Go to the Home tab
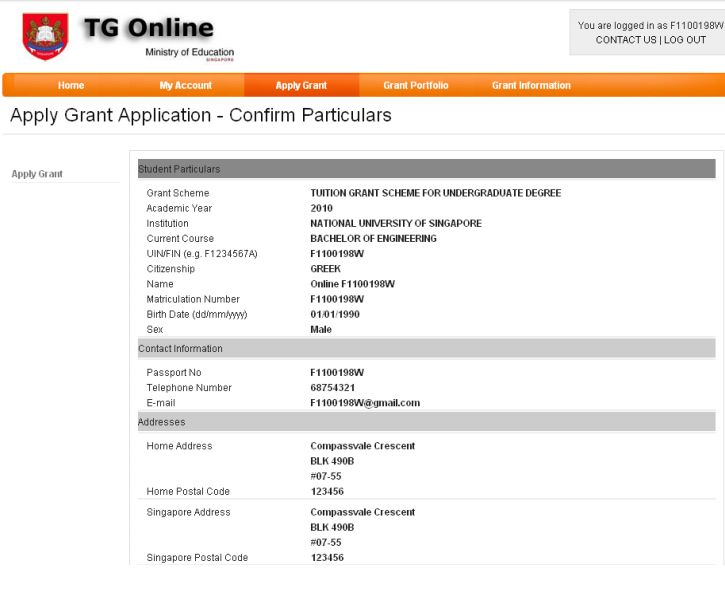This screenshot has height=602, width=725. [x=71, y=86]
